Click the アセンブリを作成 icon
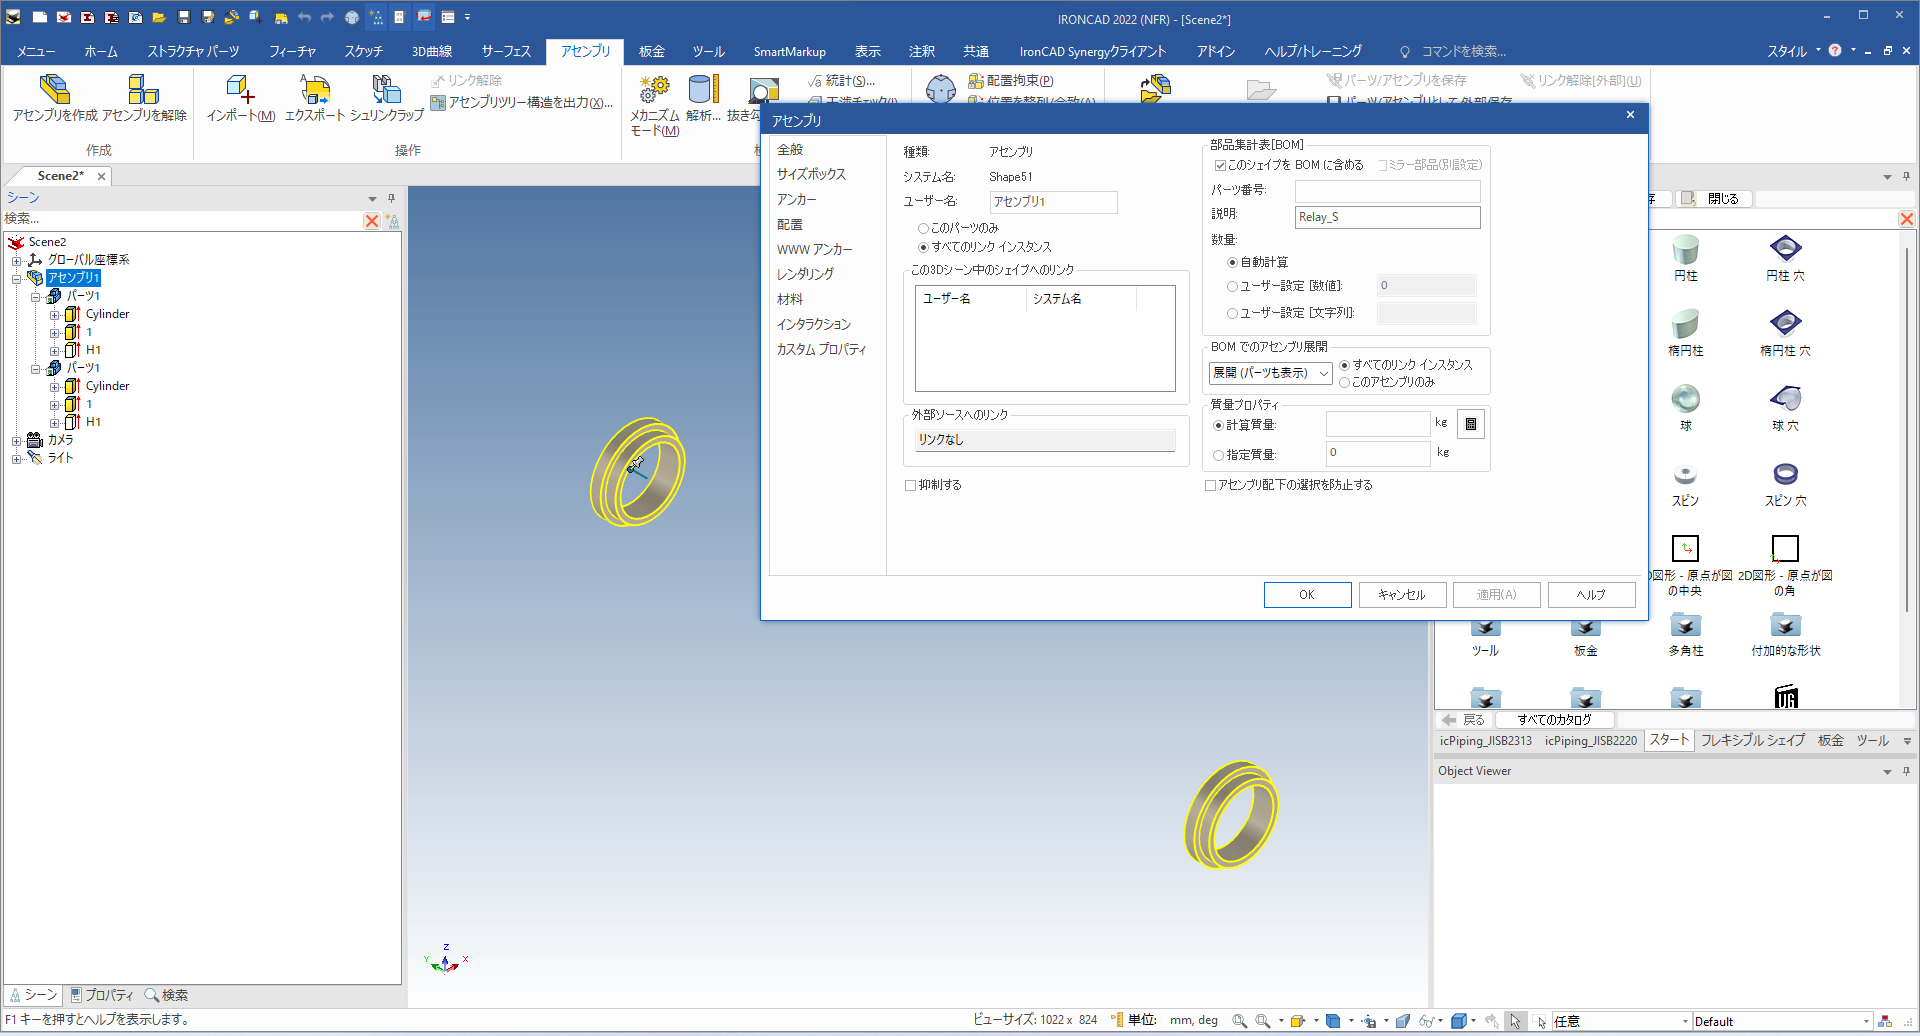 [55, 91]
